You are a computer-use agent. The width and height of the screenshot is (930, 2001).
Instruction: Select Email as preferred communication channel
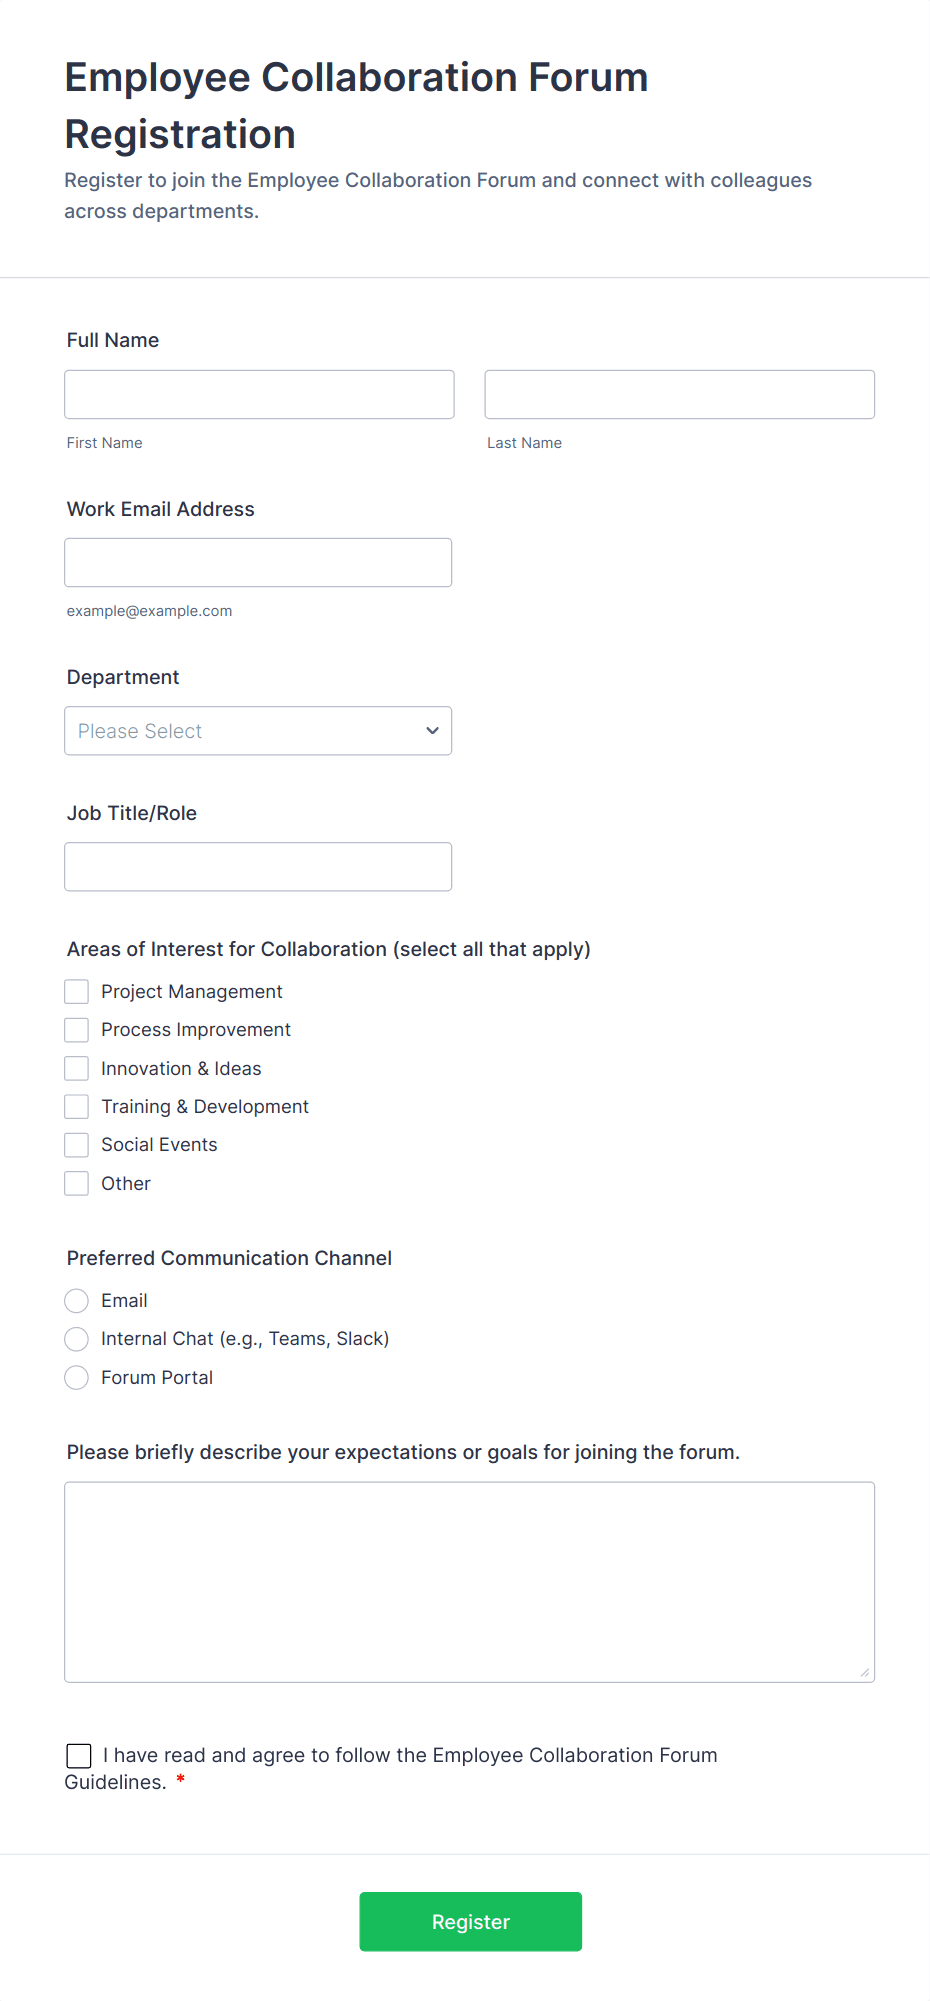[x=76, y=1301]
